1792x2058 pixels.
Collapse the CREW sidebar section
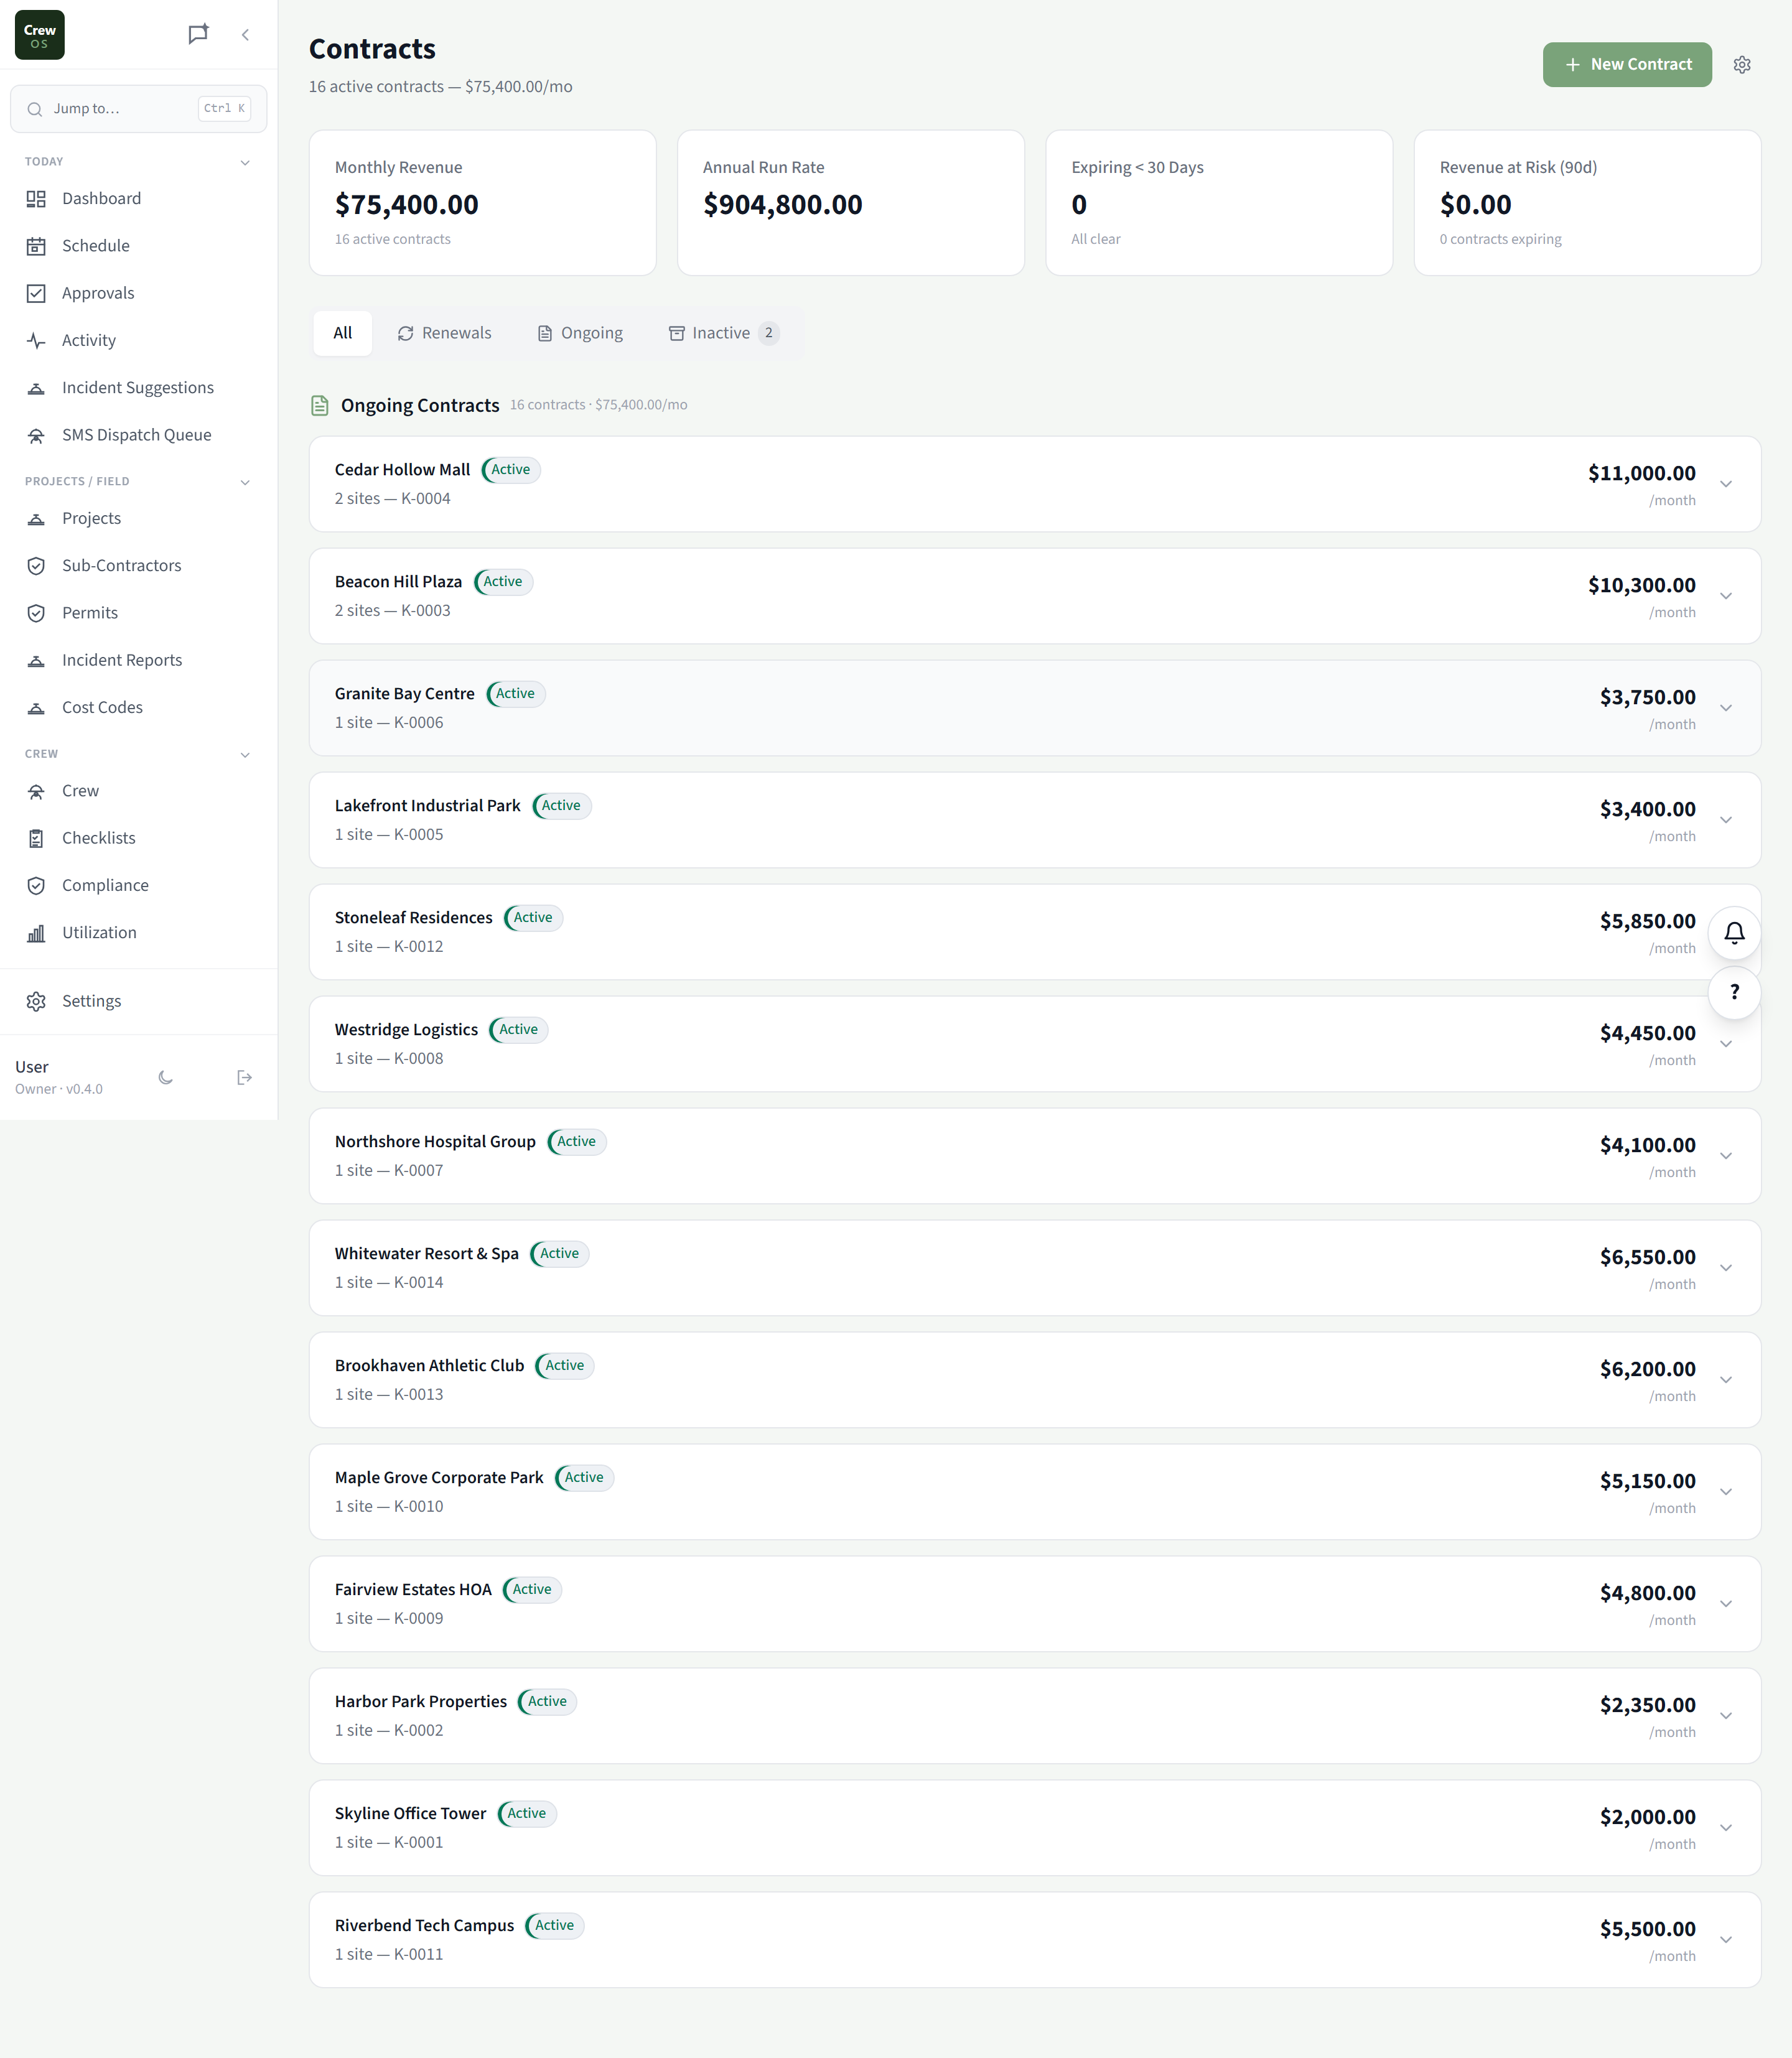click(x=245, y=755)
